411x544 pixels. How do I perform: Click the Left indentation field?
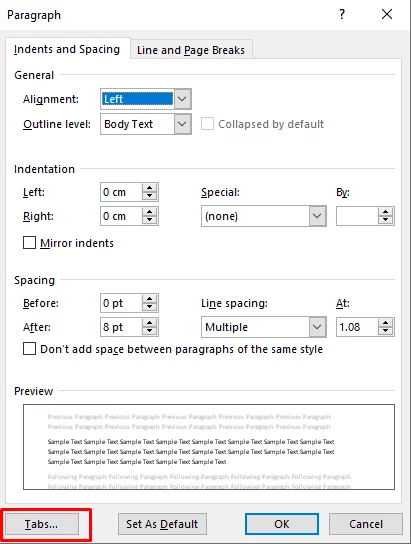(x=121, y=192)
